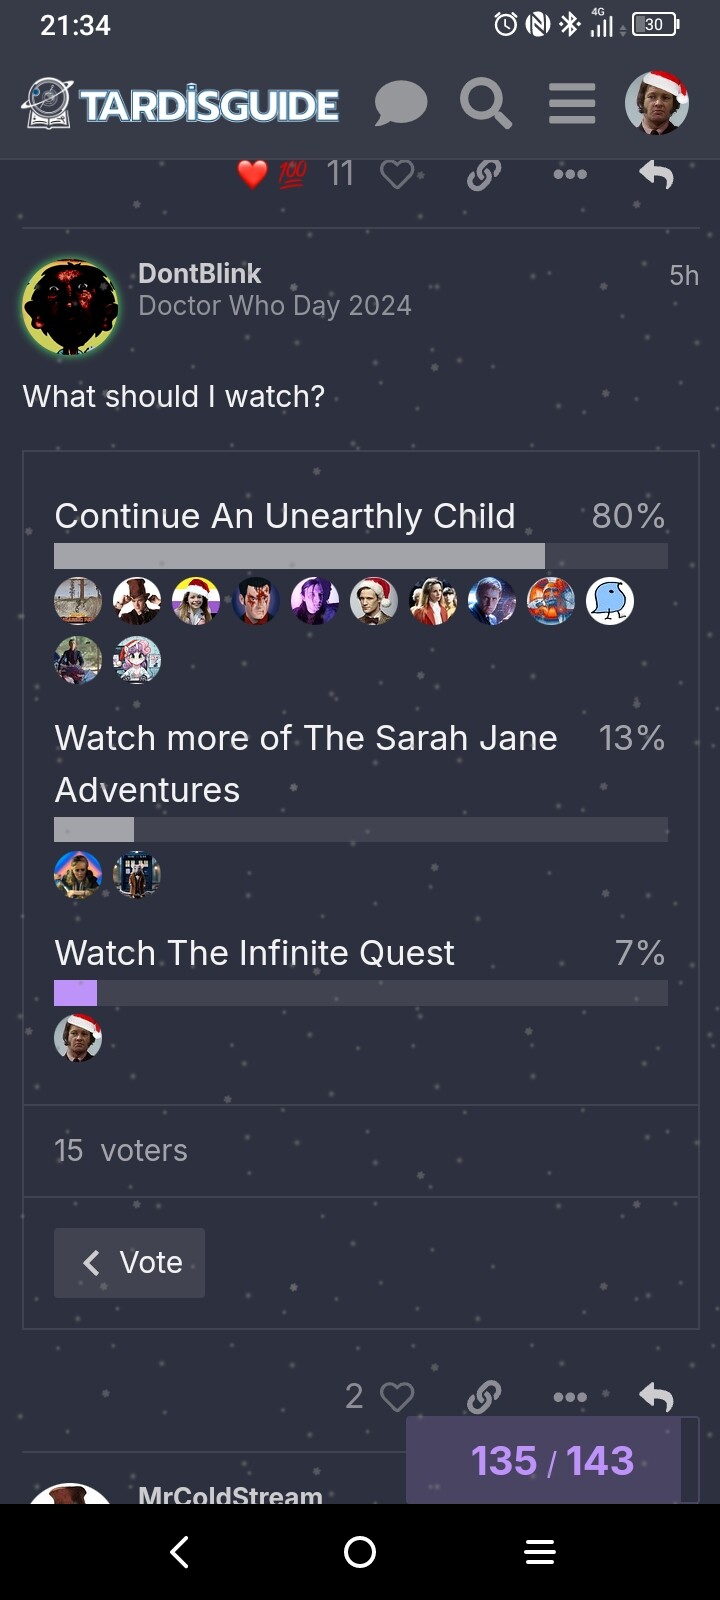720x1600 pixels.
Task: Copy link icon of the upper post
Action: click(484, 175)
